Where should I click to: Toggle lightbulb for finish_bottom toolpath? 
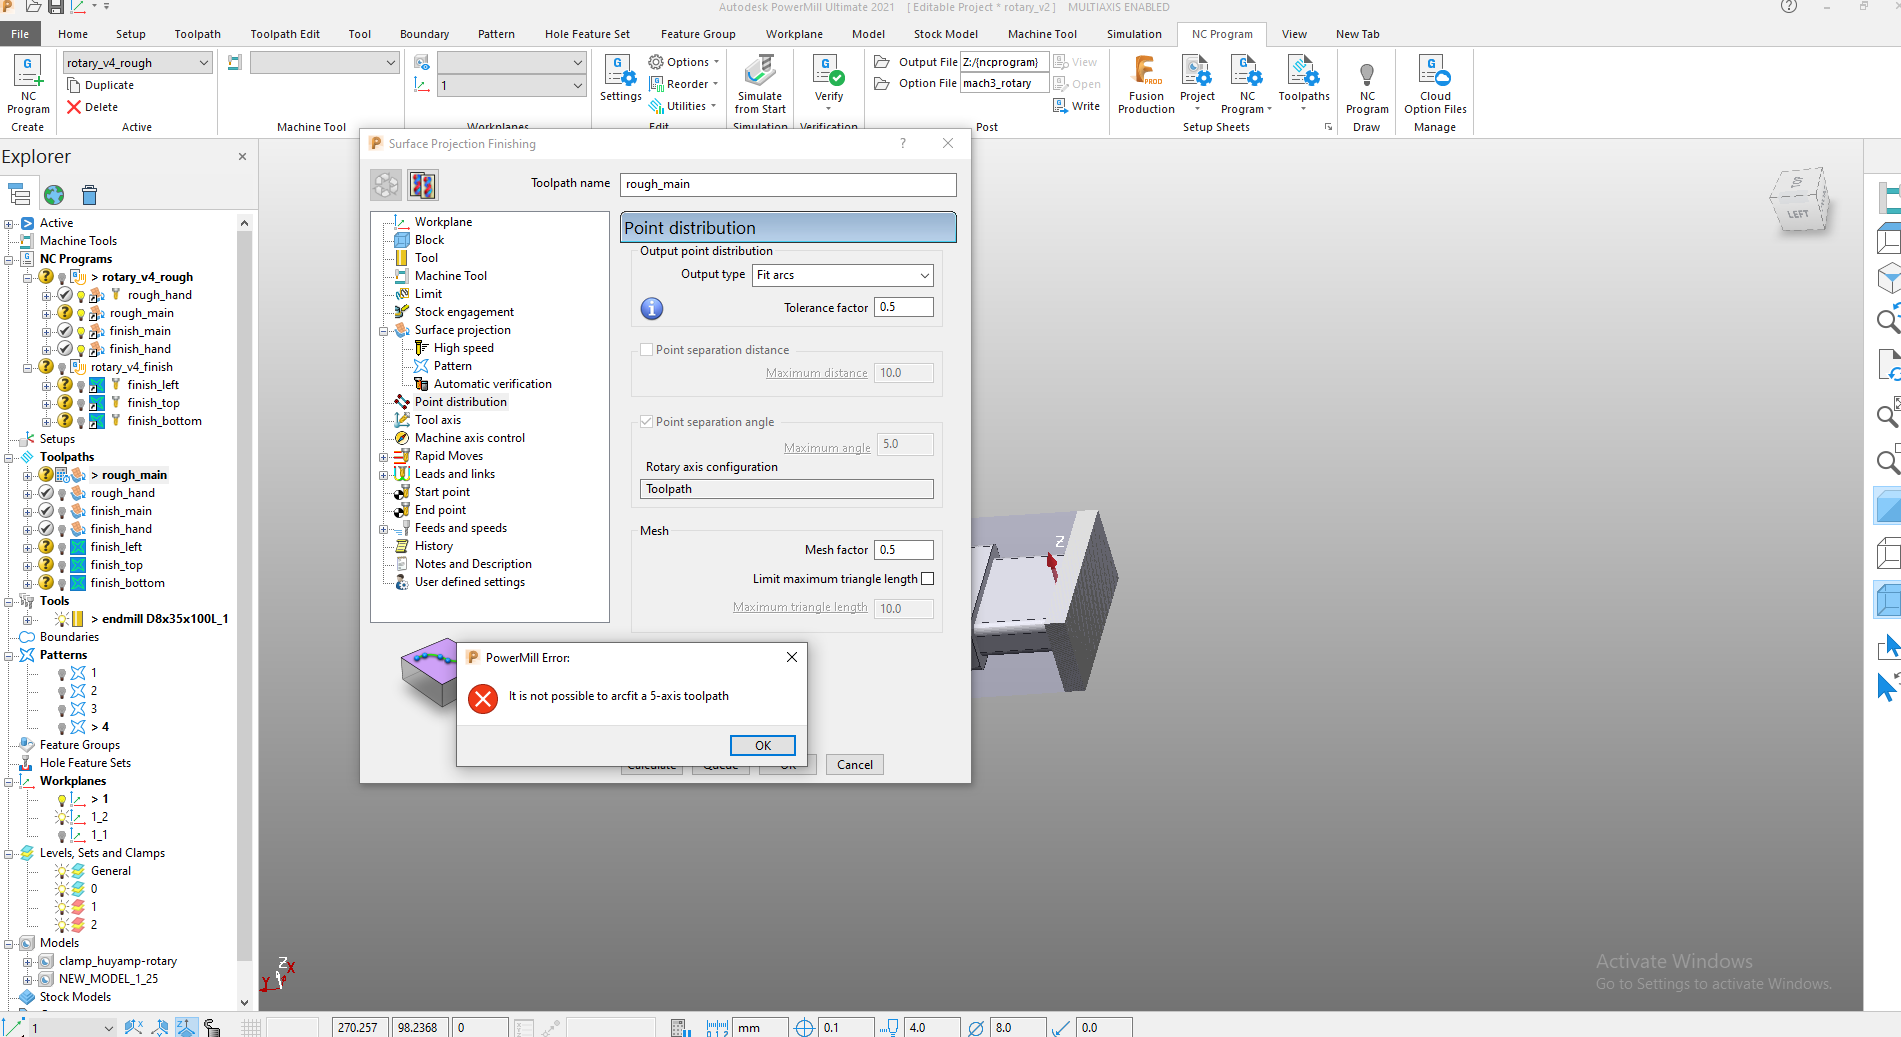pyautogui.click(x=62, y=584)
